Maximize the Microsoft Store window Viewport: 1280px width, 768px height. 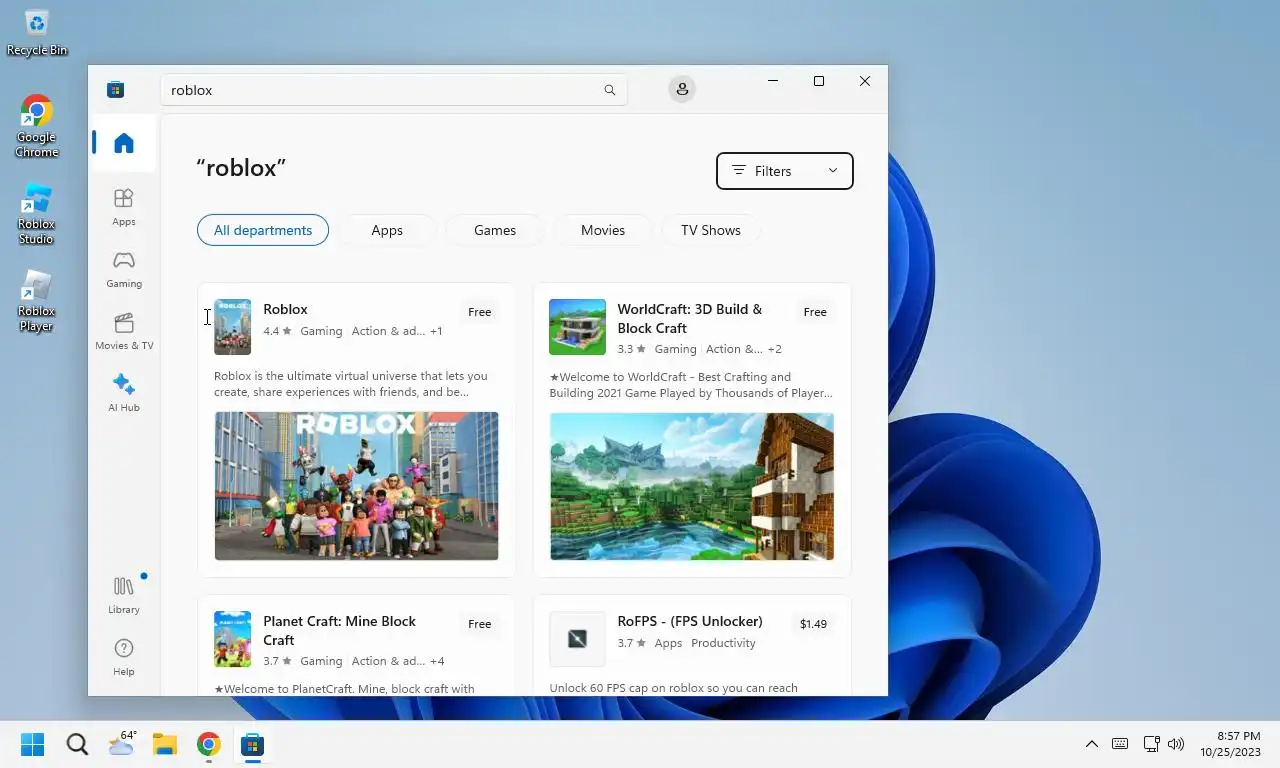[819, 81]
